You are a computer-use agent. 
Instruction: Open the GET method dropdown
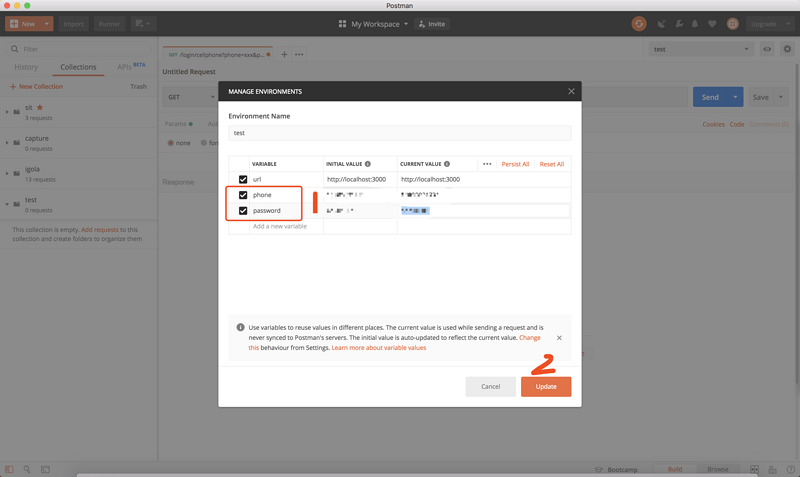click(191, 97)
